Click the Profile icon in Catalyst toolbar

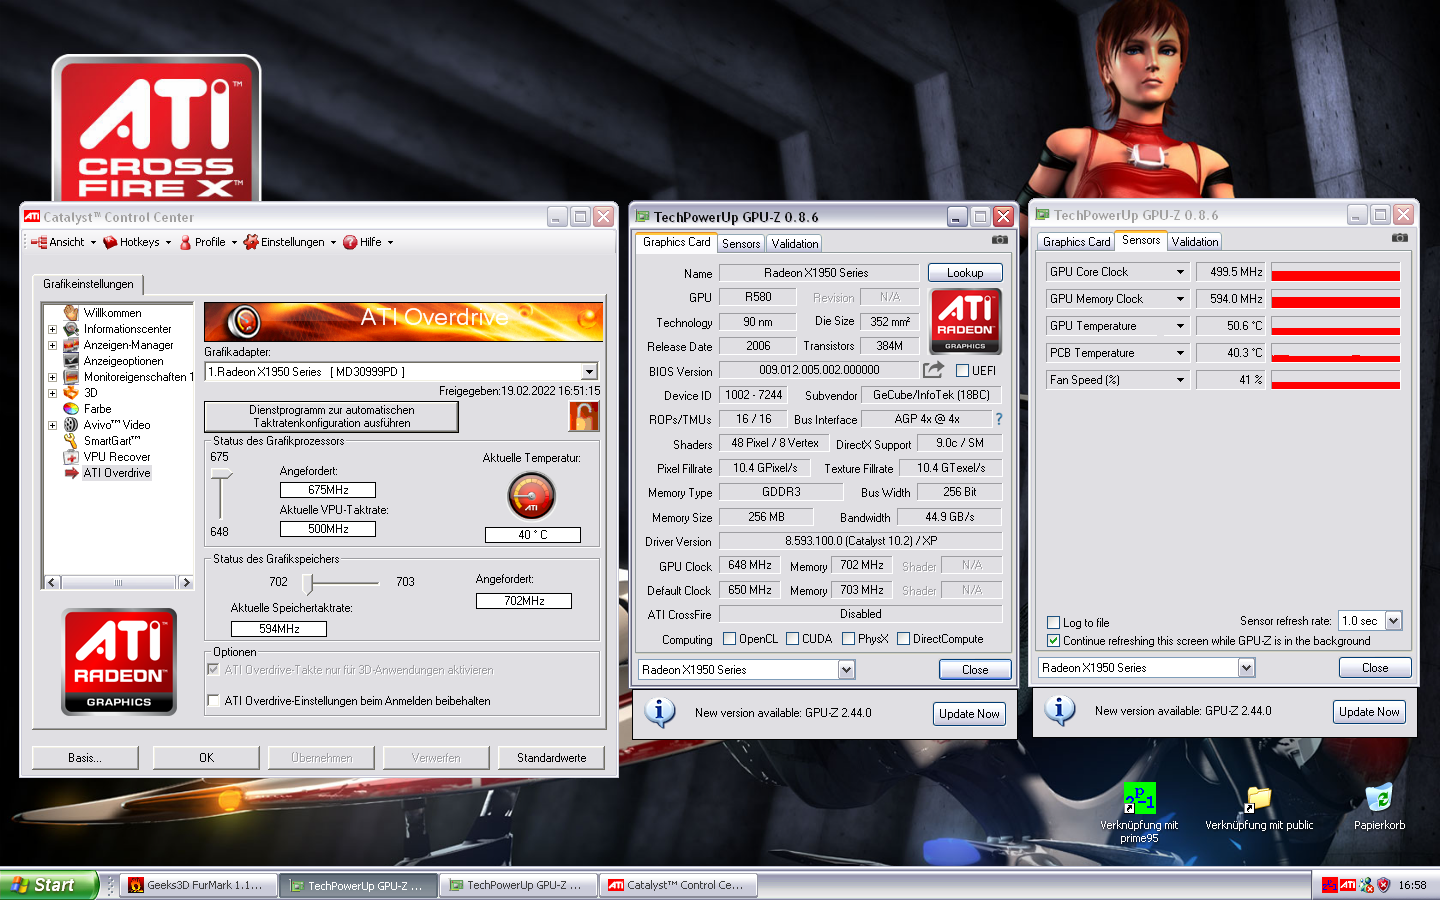tap(187, 242)
